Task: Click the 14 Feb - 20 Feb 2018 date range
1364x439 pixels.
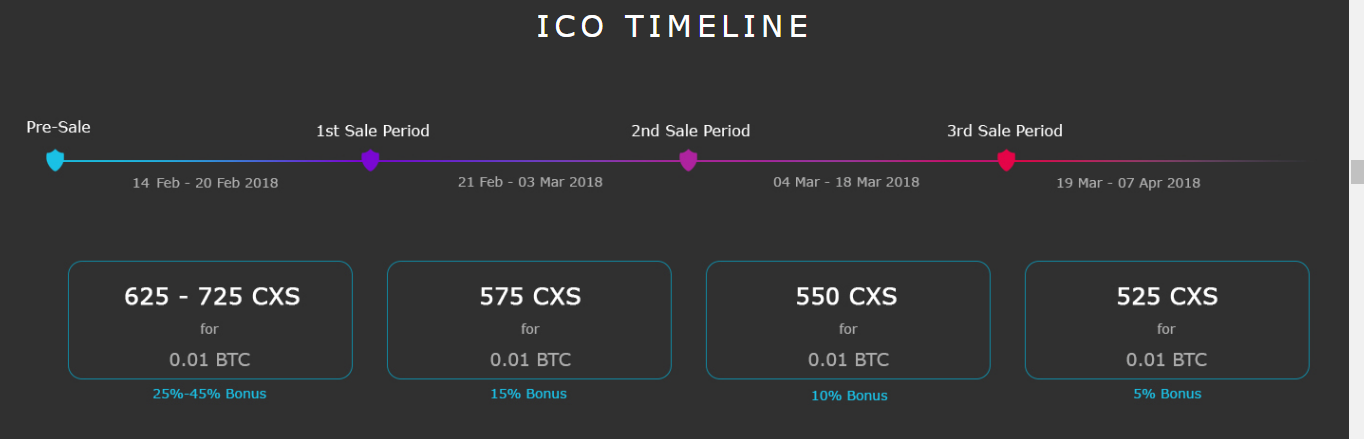Action: coord(205,183)
